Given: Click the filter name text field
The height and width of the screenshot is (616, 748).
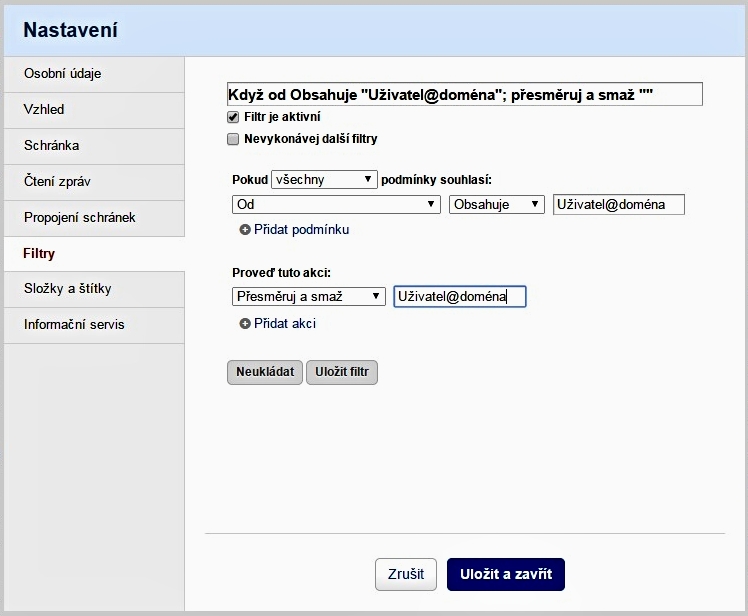Looking at the screenshot, I should [x=465, y=94].
